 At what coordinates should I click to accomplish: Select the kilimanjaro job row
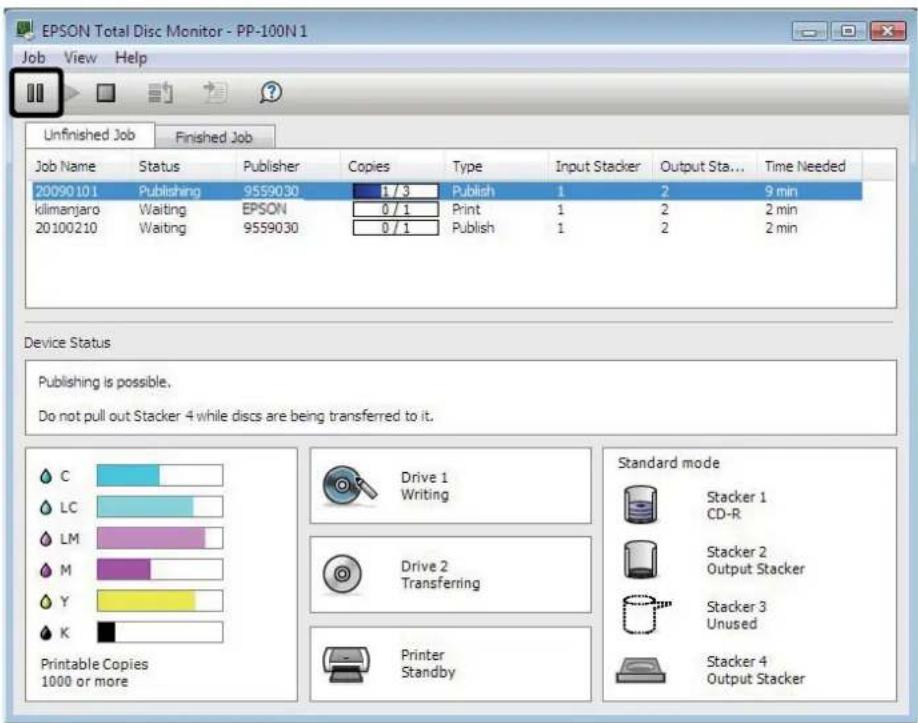(446, 209)
